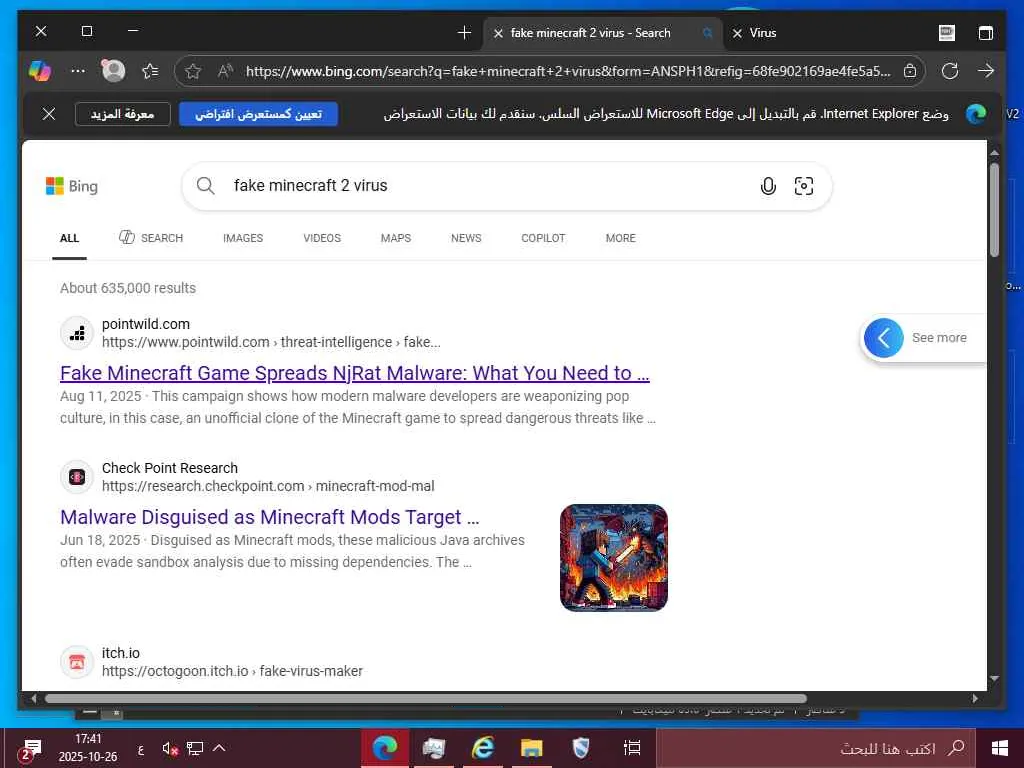Switch to the MAPS tab

396,238
